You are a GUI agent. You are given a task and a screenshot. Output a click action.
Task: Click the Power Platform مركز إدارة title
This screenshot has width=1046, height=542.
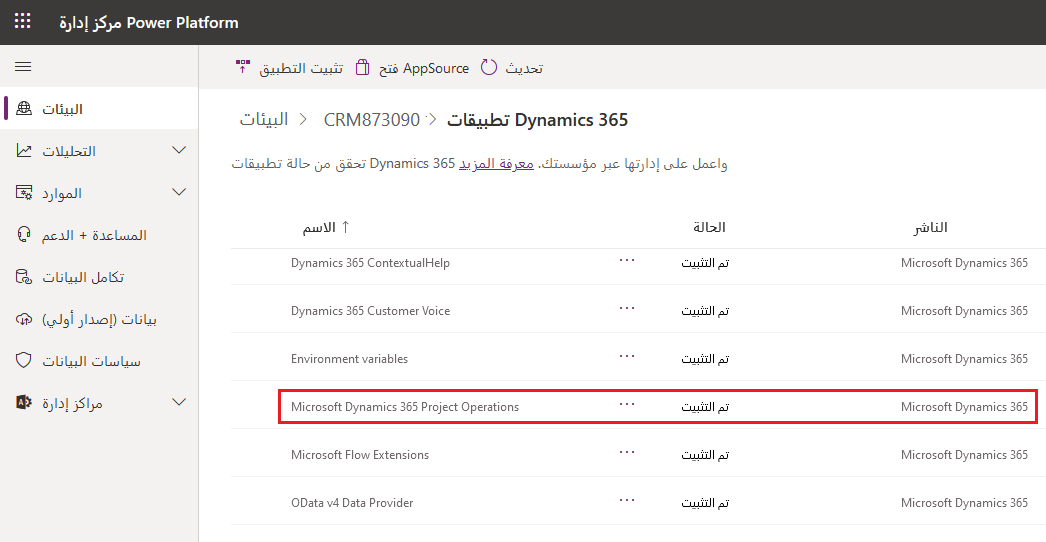148,23
